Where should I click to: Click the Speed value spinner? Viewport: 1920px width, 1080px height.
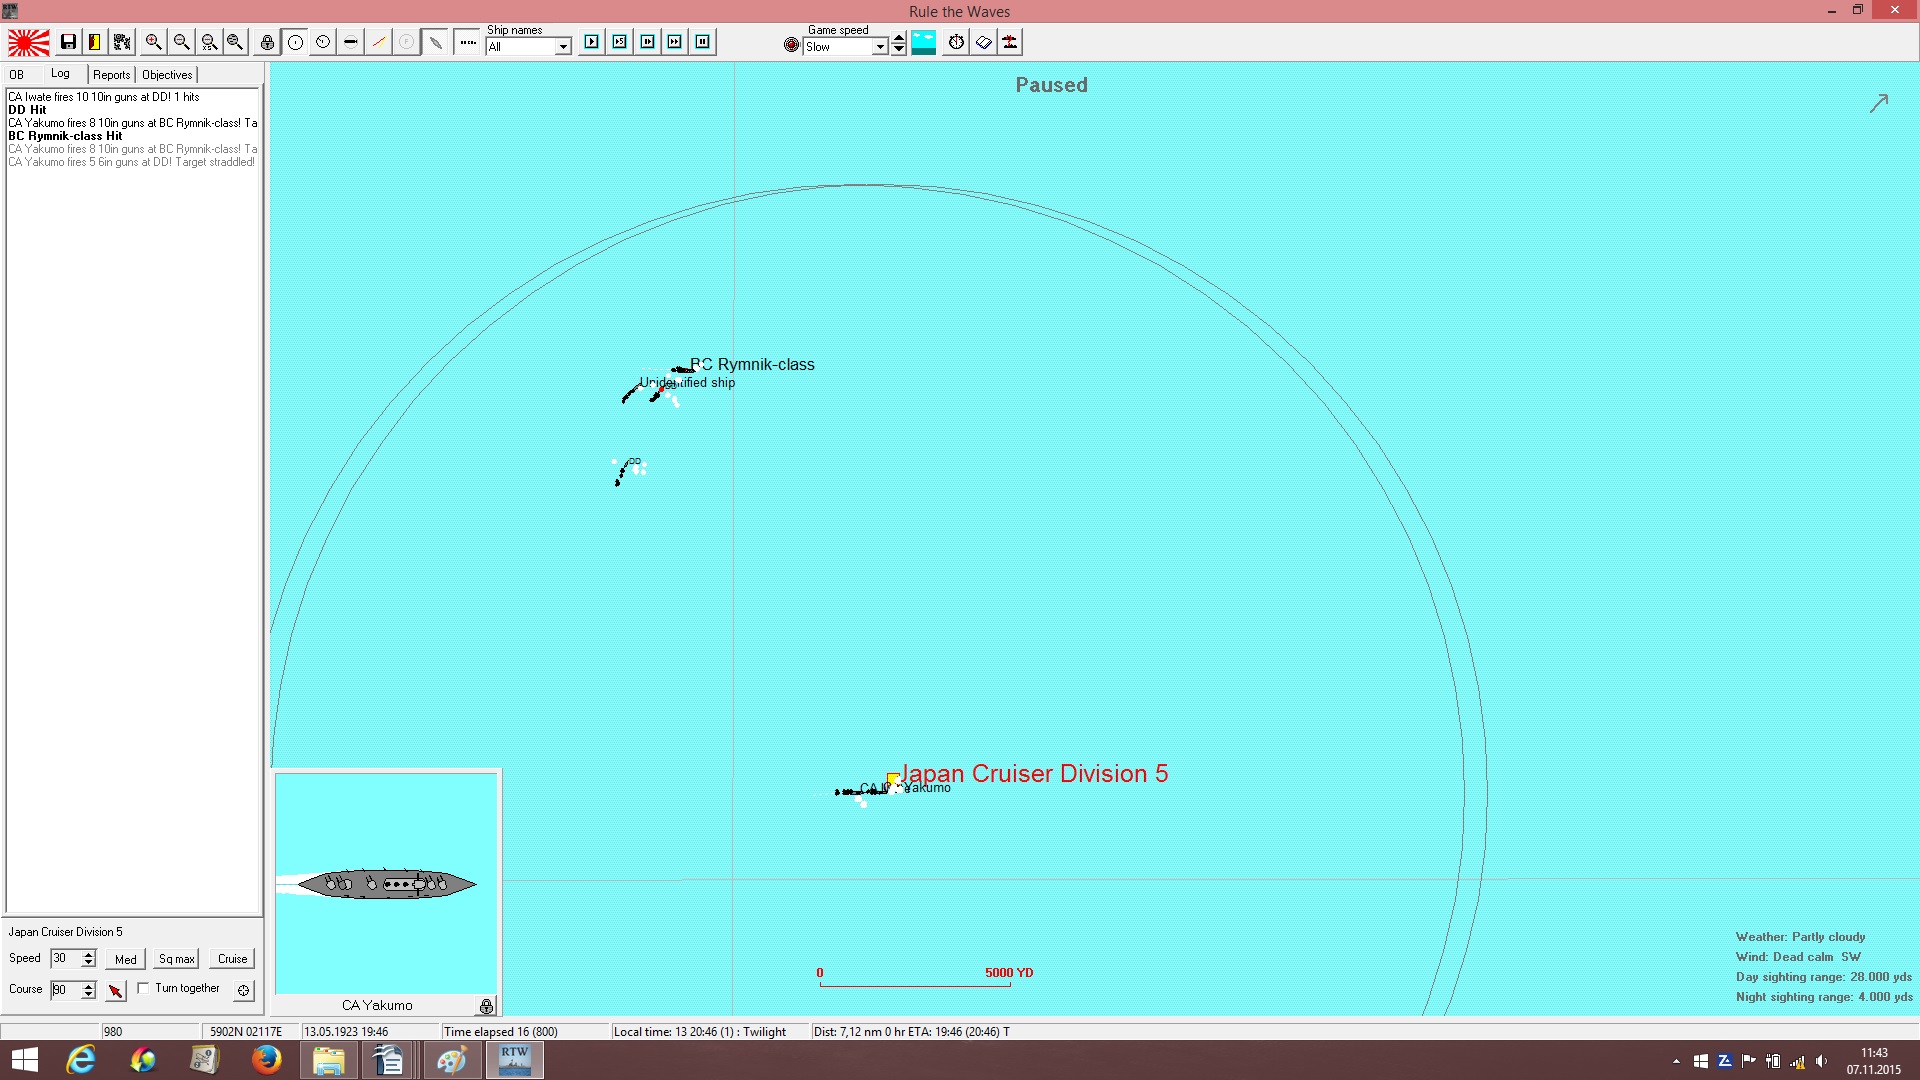click(x=89, y=959)
